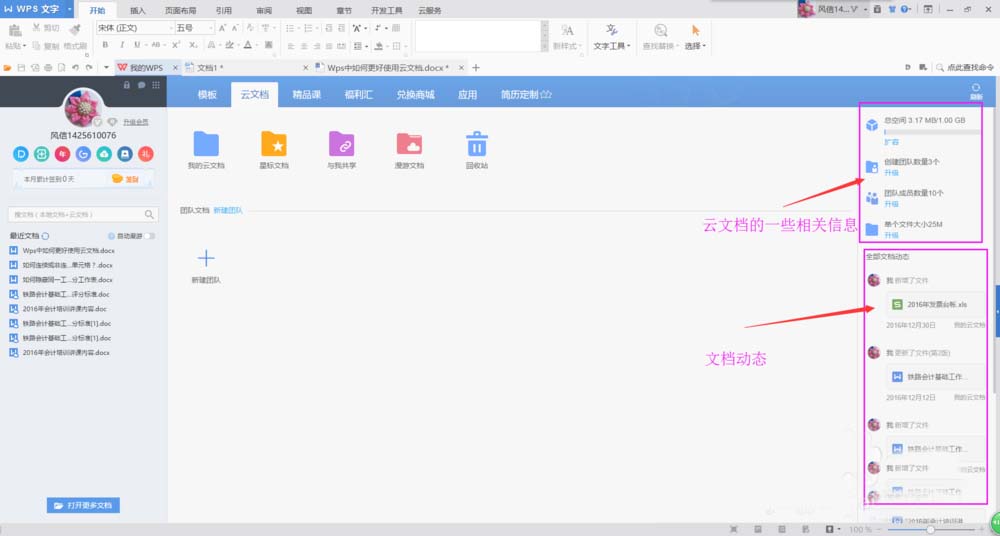The height and width of the screenshot is (536, 1000).
Task: Click the refresh circle next to 最近文档
Action: click(45, 236)
